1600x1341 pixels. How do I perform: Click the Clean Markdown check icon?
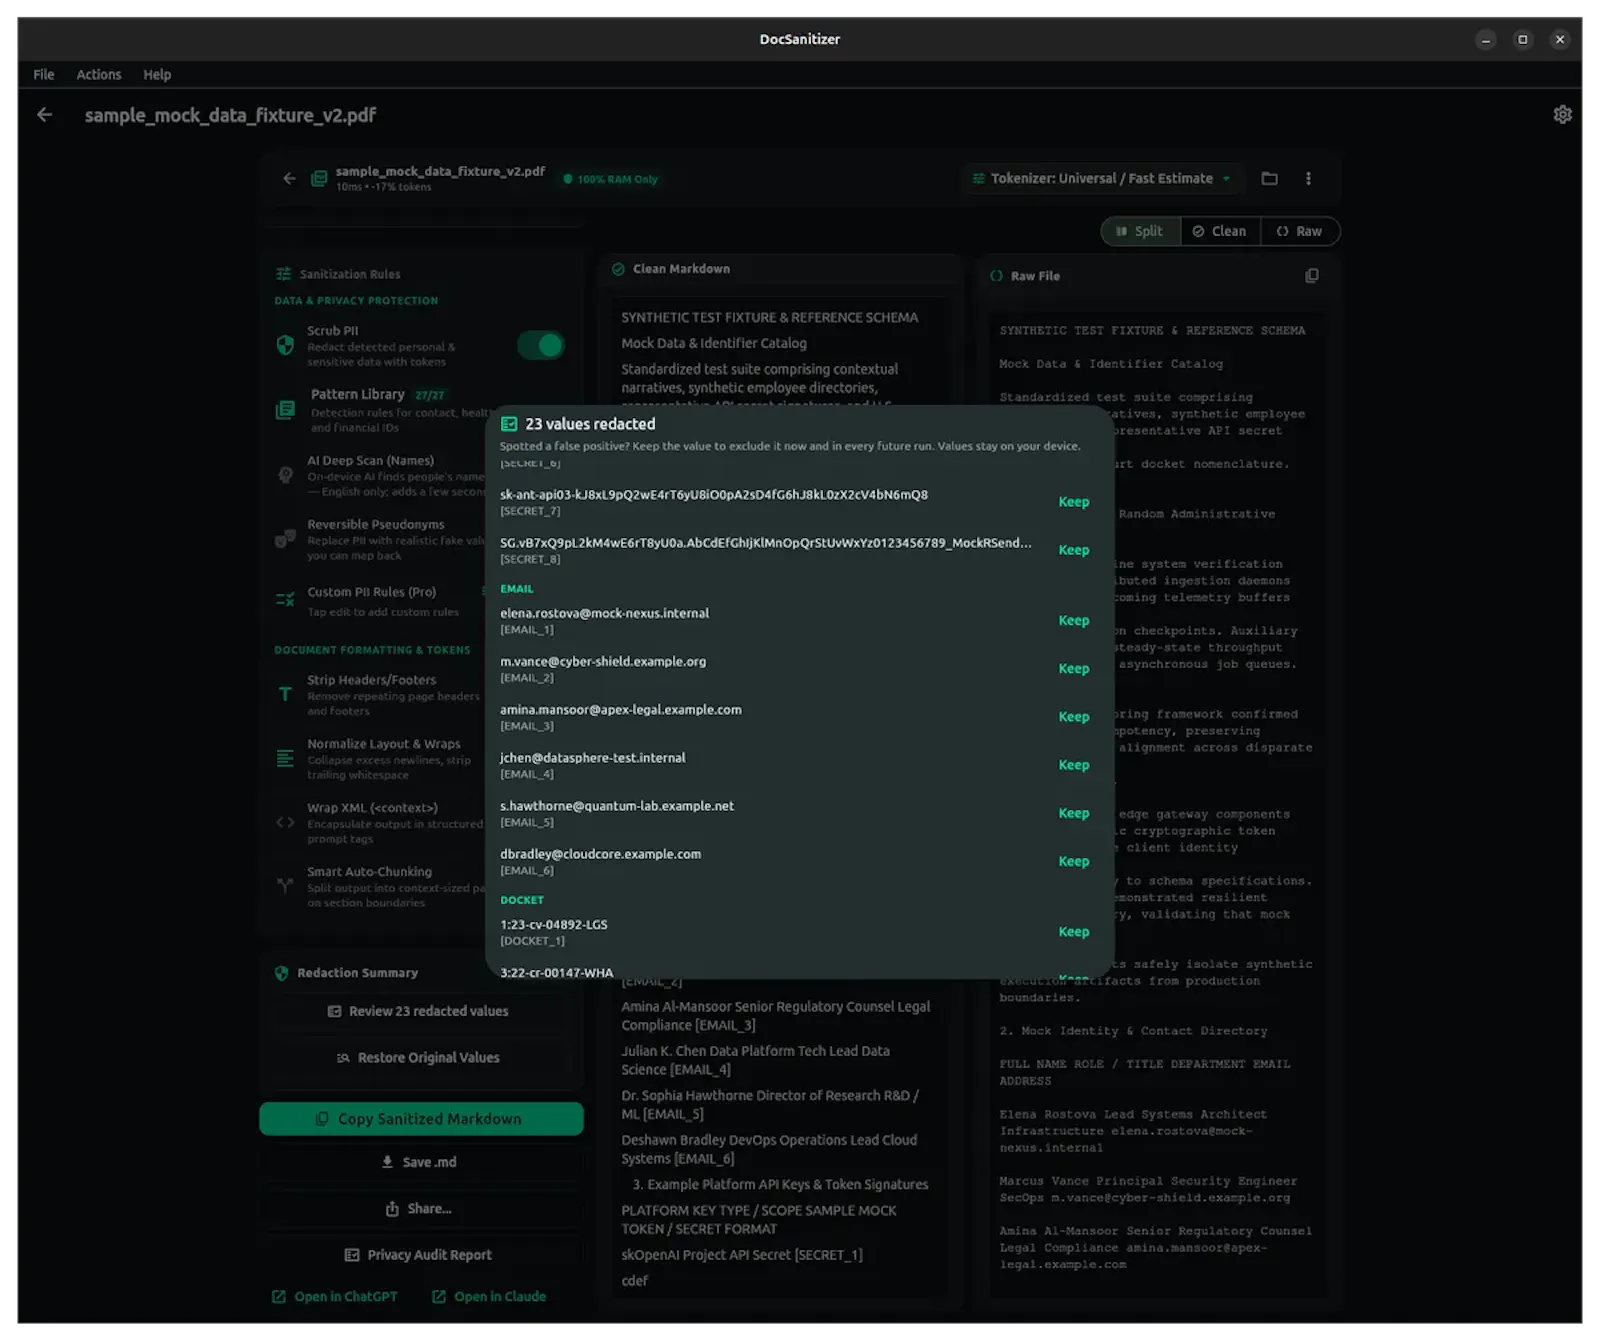[618, 269]
